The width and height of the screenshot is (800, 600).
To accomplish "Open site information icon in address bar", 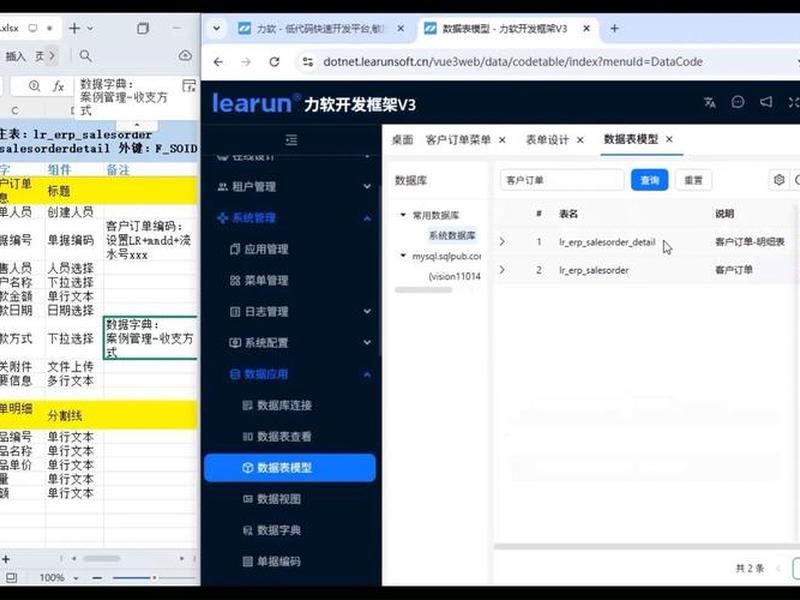I will (x=308, y=62).
